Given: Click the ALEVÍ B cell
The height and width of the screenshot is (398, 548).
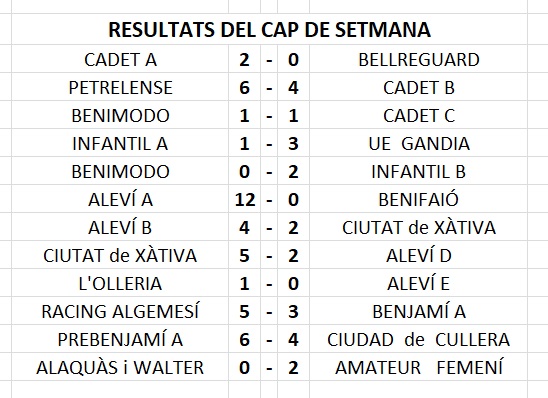Looking at the screenshot, I should pyautogui.click(x=120, y=227).
